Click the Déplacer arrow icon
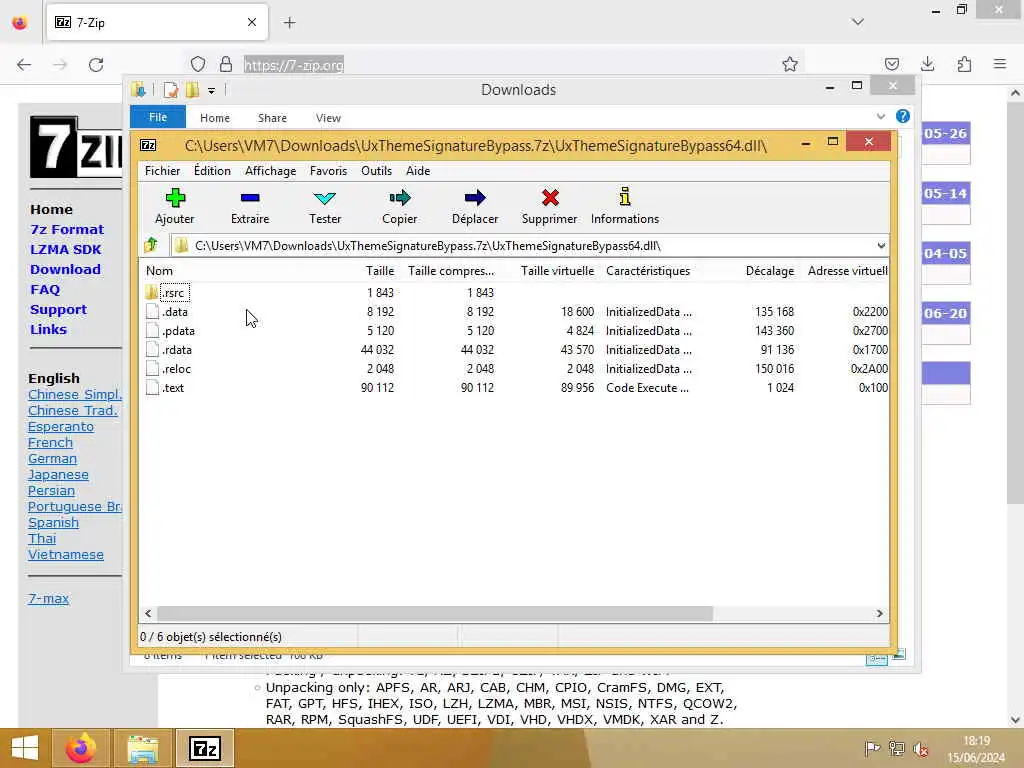This screenshot has width=1024, height=768. tap(475, 197)
